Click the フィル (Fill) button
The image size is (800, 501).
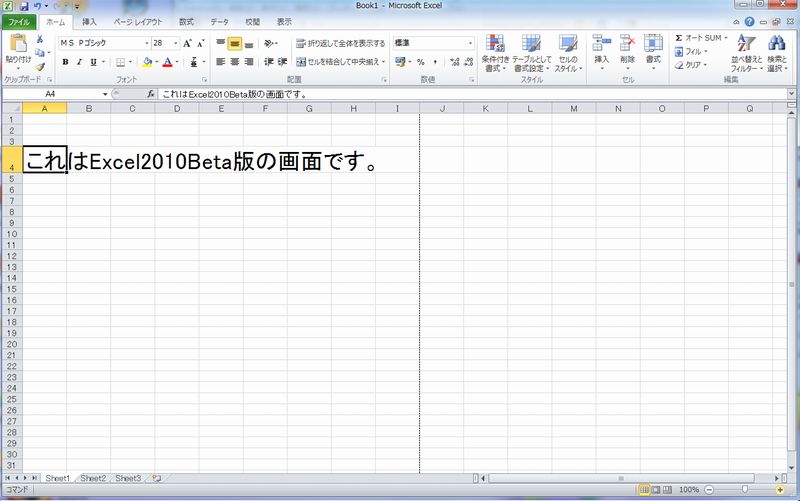pyautogui.click(x=691, y=52)
